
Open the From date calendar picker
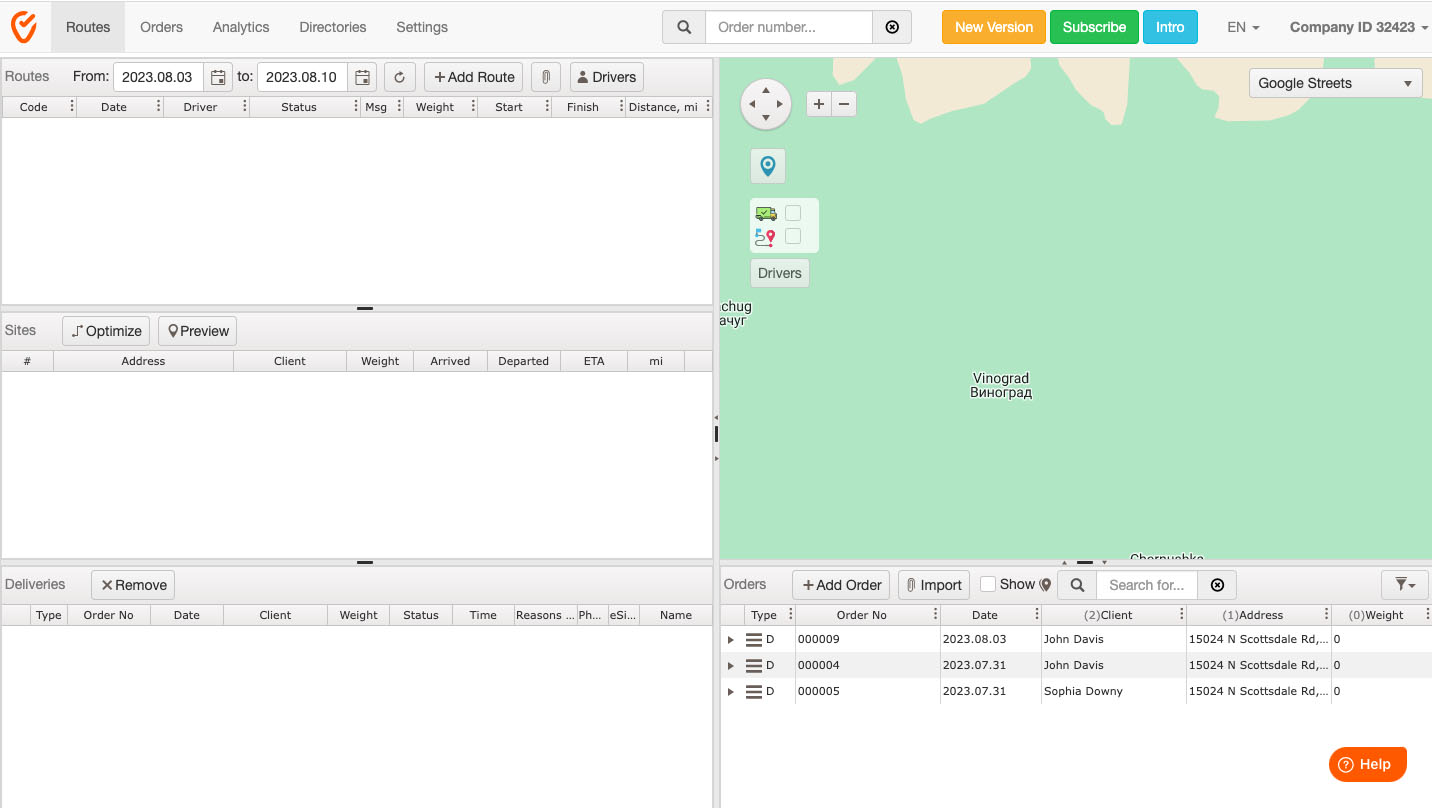click(x=218, y=77)
